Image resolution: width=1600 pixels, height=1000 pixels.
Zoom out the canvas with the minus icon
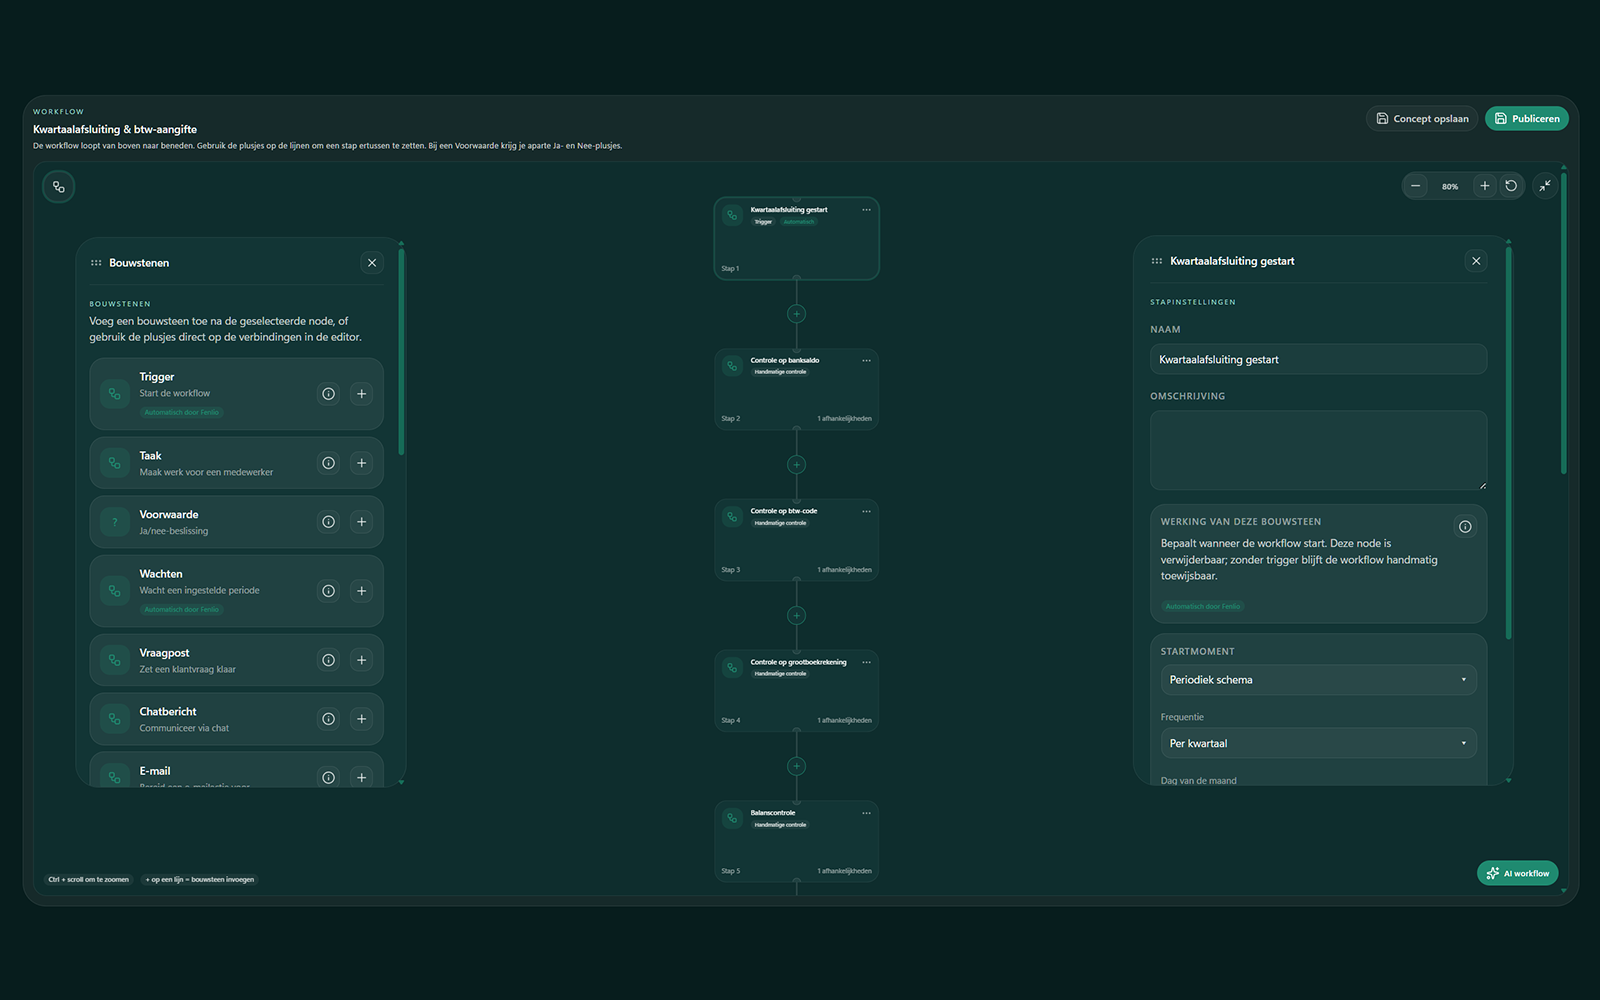click(1415, 186)
